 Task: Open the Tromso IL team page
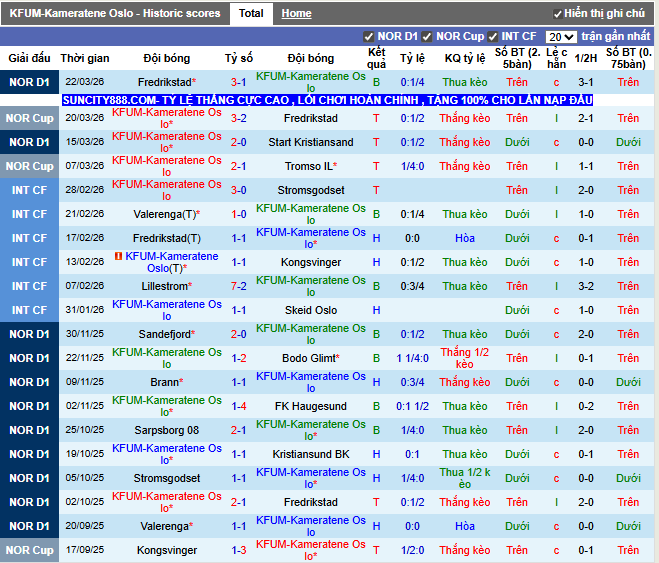pyautogui.click(x=309, y=166)
